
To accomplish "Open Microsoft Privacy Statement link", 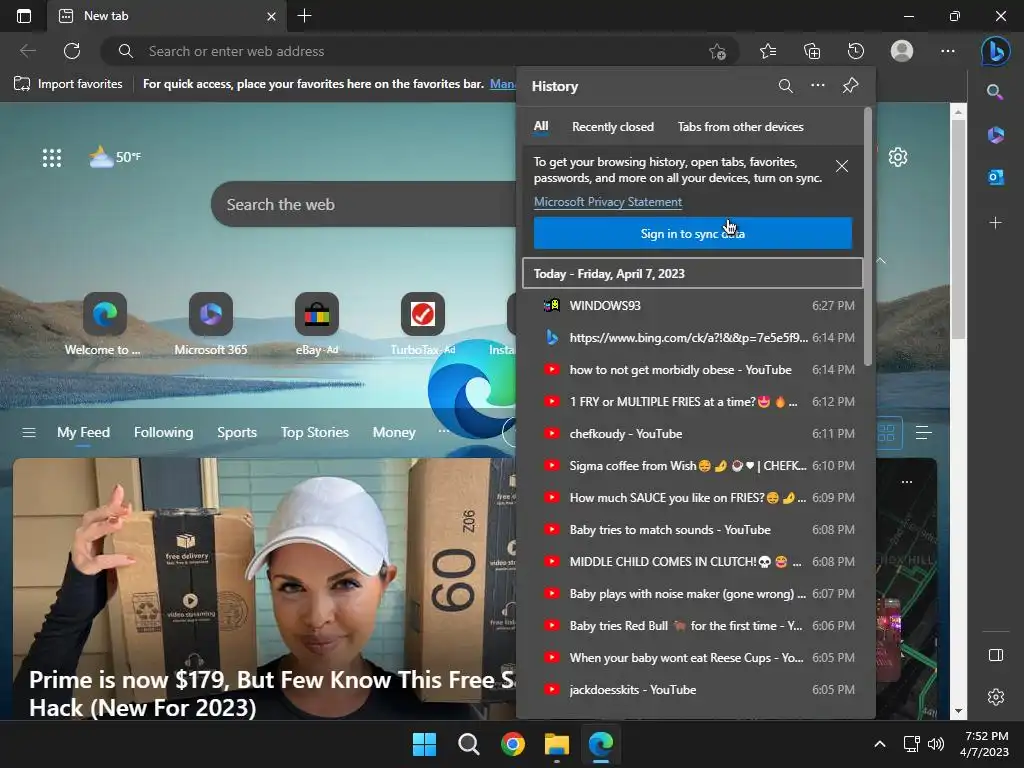I will coord(607,202).
